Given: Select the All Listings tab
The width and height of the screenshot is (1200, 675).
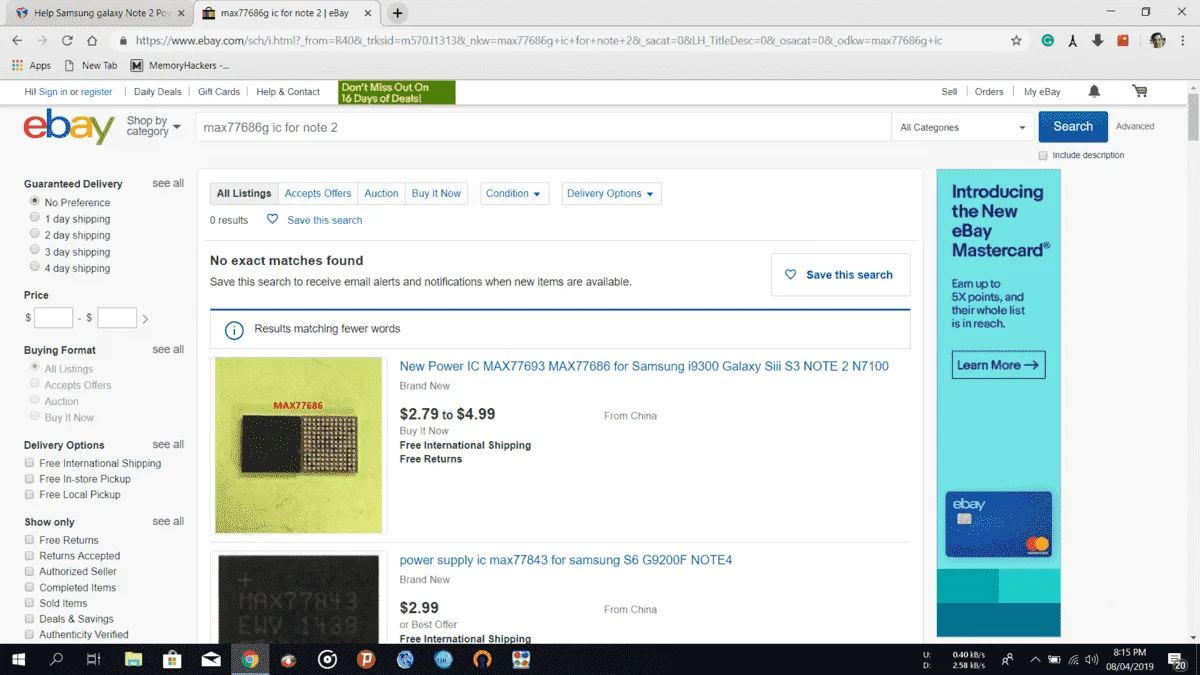Looking at the screenshot, I should tap(244, 194).
